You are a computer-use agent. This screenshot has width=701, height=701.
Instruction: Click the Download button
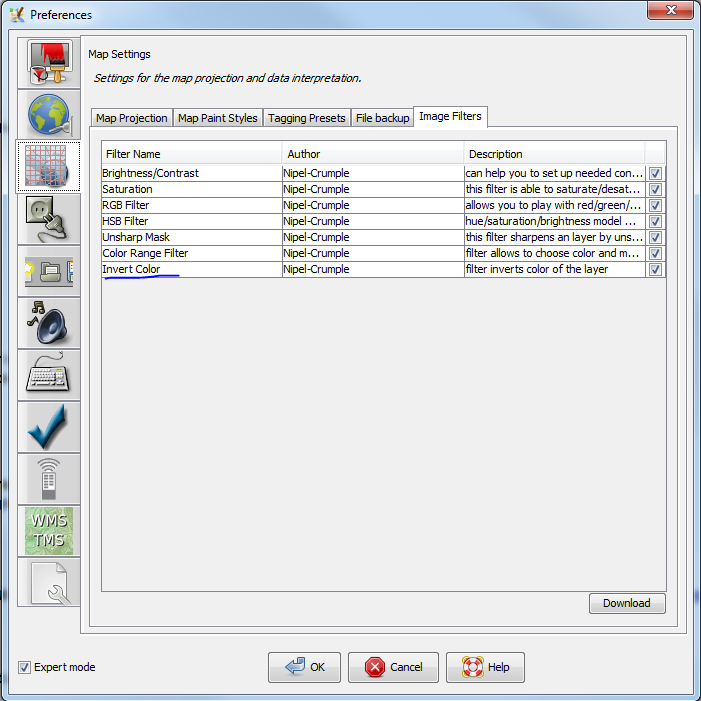pos(627,603)
